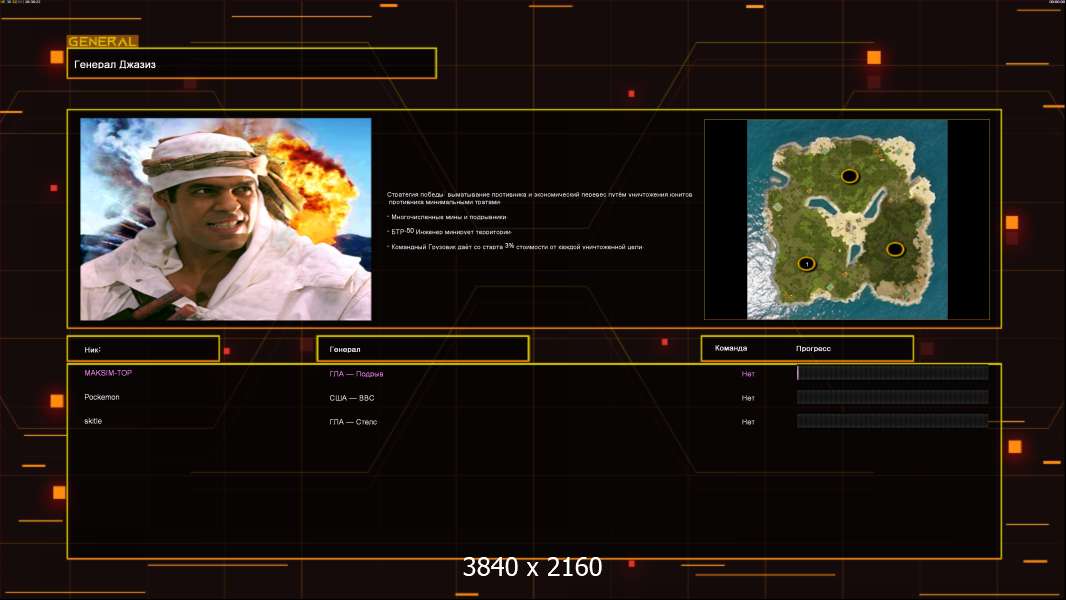The image size is (1066, 600).
Task: Select player Pockemon in the list
Action: (x=102, y=397)
